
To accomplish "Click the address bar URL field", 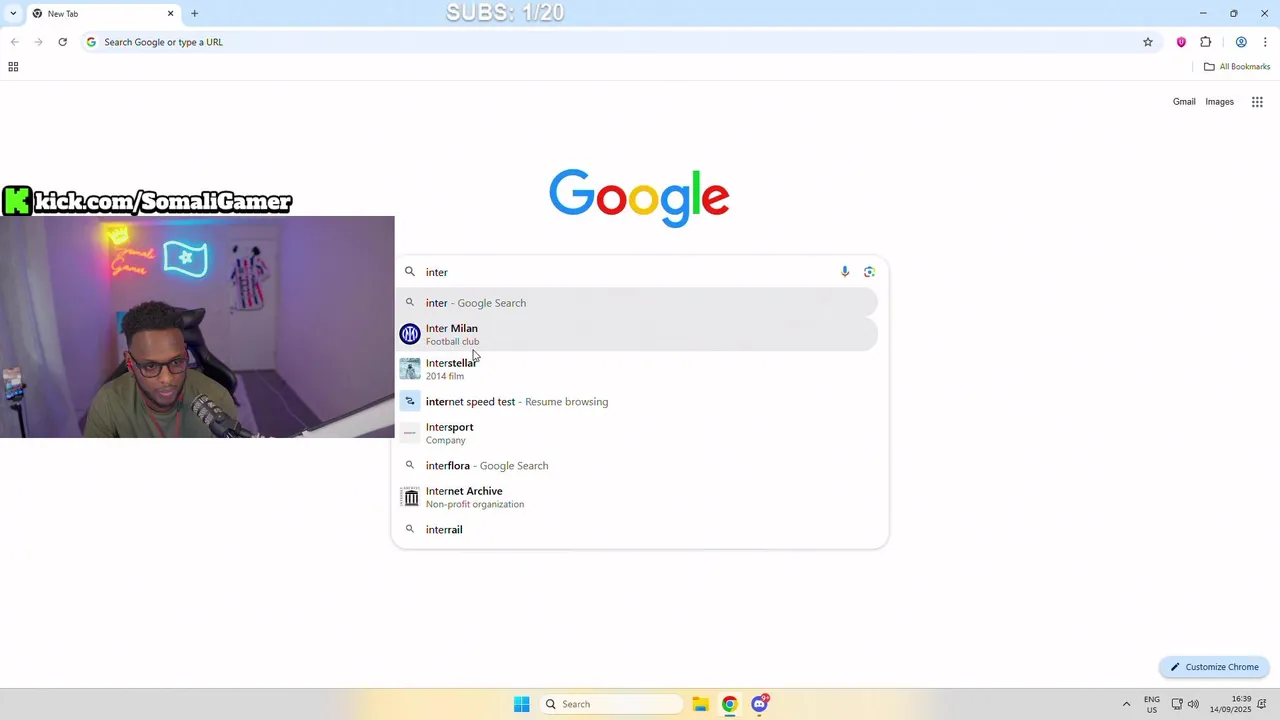I will pyautogui.click(x=620, y=42).
